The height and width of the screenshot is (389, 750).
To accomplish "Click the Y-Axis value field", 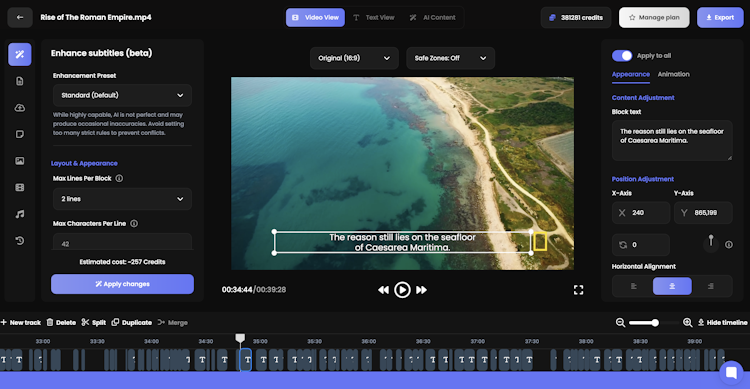I will 703,213.
